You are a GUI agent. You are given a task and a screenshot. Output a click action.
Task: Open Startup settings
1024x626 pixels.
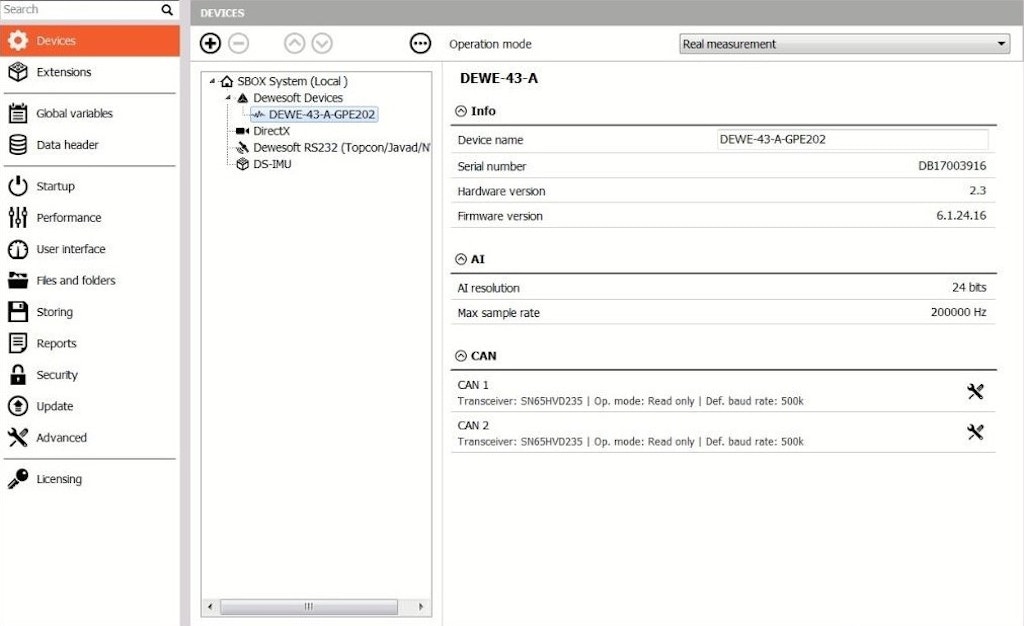[x=90, y=186]
